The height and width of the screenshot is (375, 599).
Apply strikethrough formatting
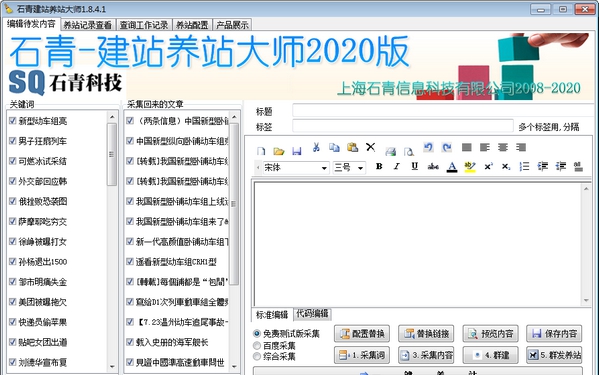(433, 166)
